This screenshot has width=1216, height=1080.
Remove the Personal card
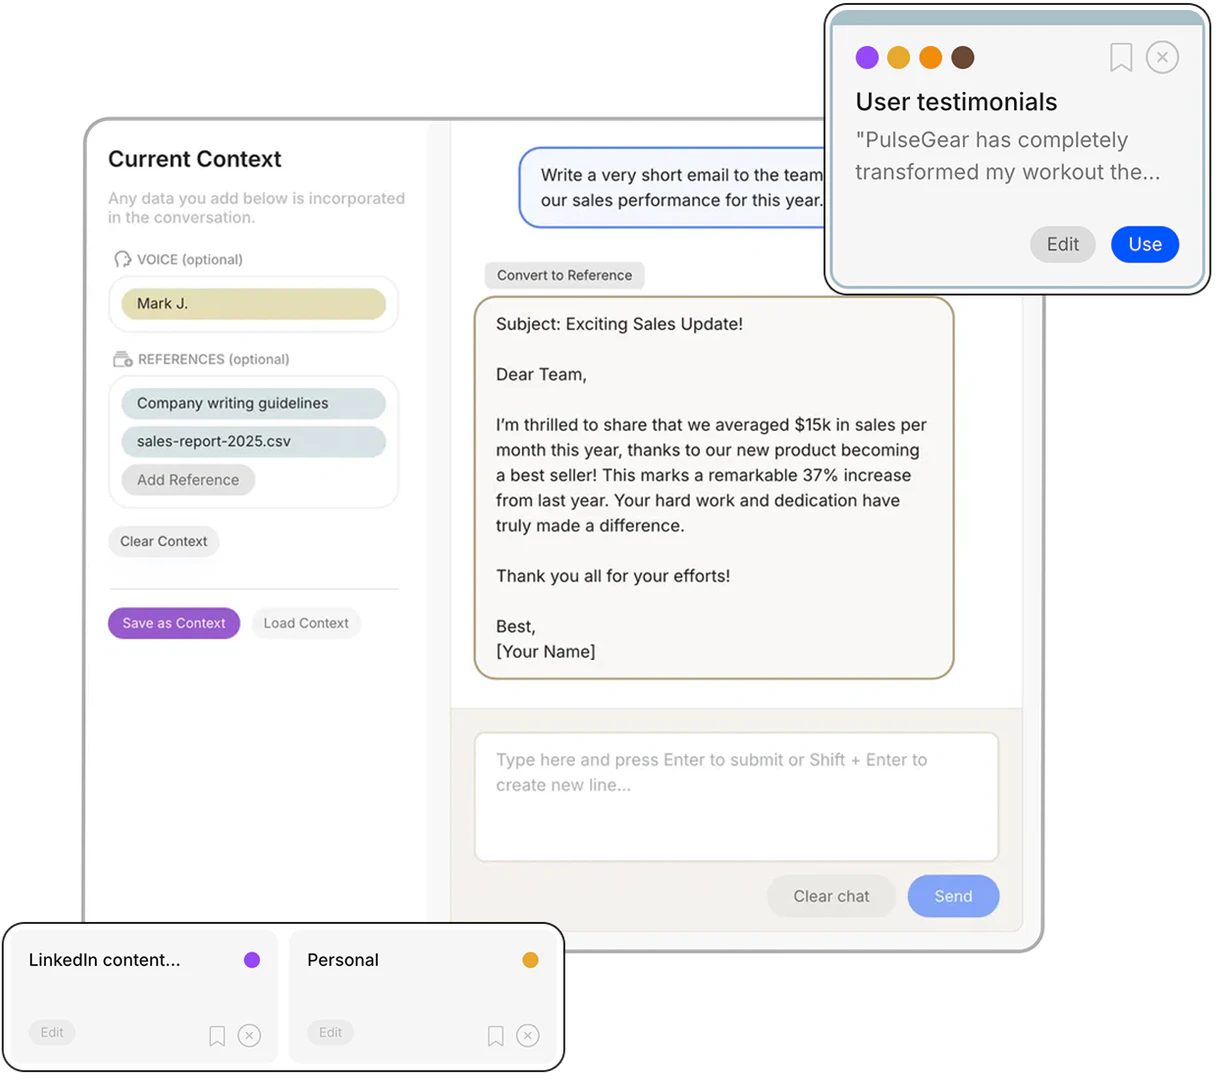point(527,1035)
